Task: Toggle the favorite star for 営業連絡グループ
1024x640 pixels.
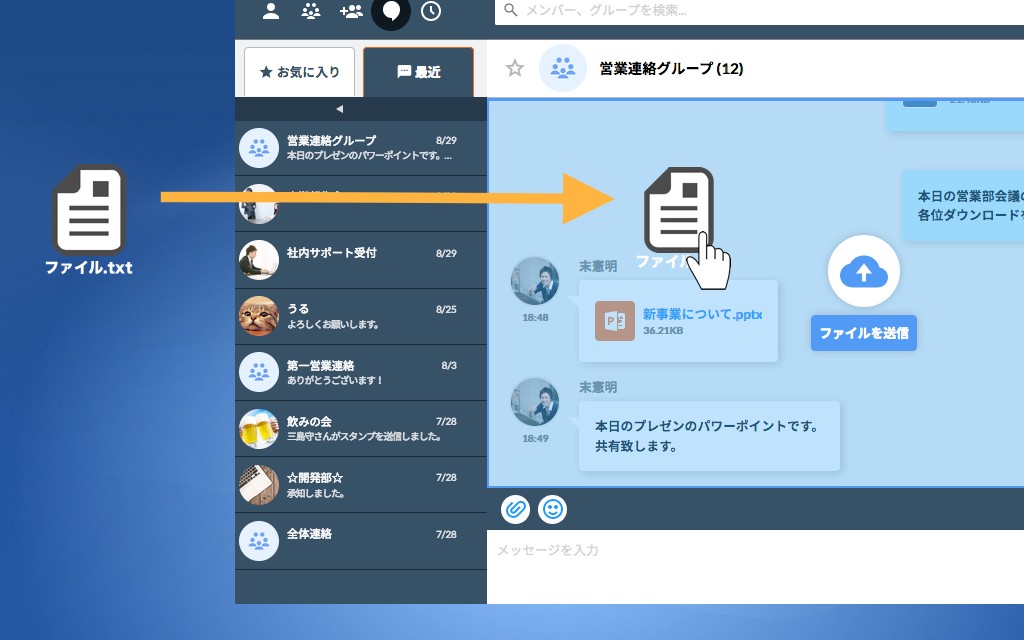Action: [515, 68]
